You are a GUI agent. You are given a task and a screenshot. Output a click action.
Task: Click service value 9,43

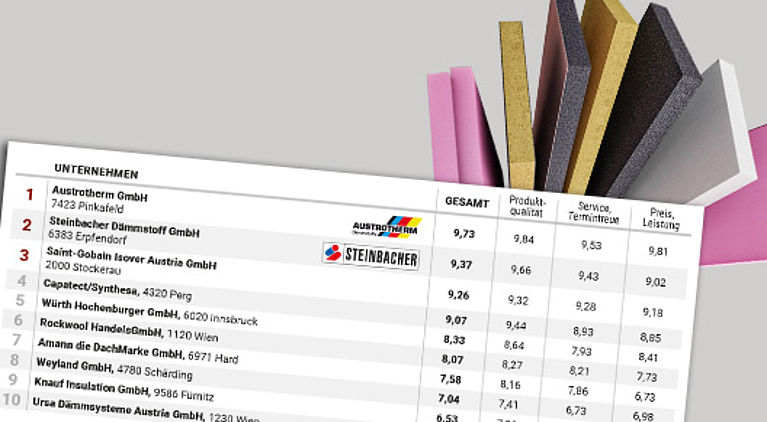tap(588, 276)
